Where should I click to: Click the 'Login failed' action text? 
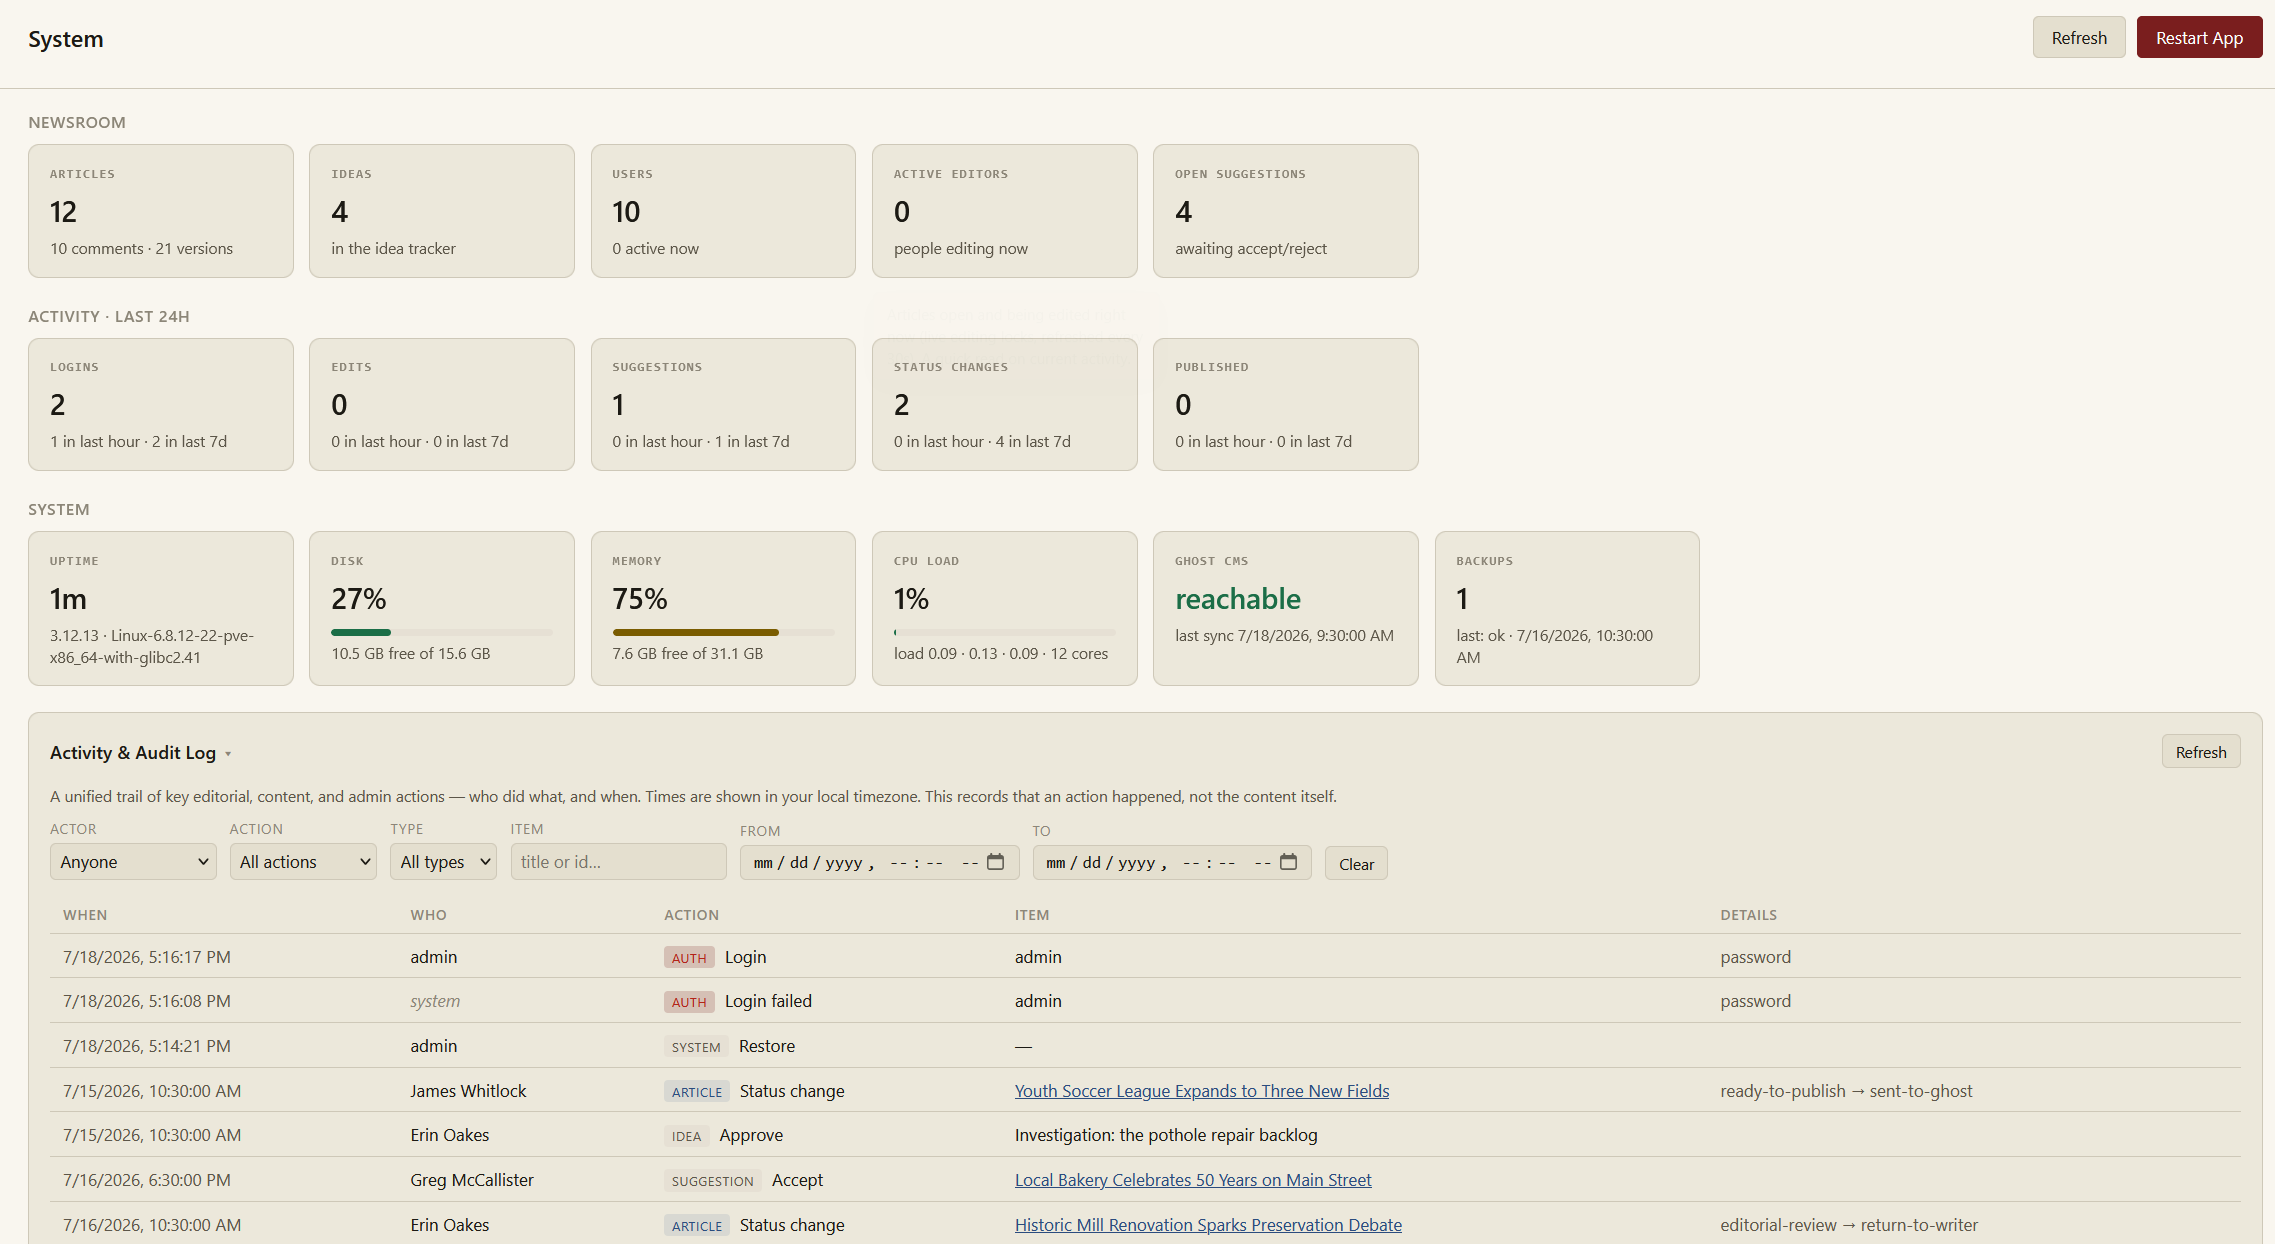(x=768, y=1001)
